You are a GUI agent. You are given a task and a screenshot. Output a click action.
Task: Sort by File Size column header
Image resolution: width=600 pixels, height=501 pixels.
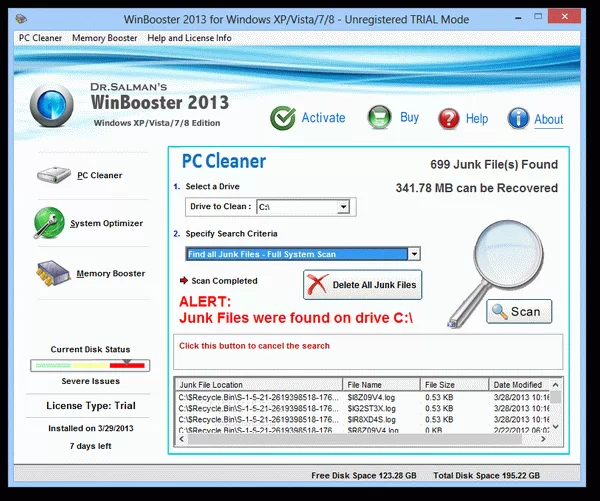click(455, 385)
